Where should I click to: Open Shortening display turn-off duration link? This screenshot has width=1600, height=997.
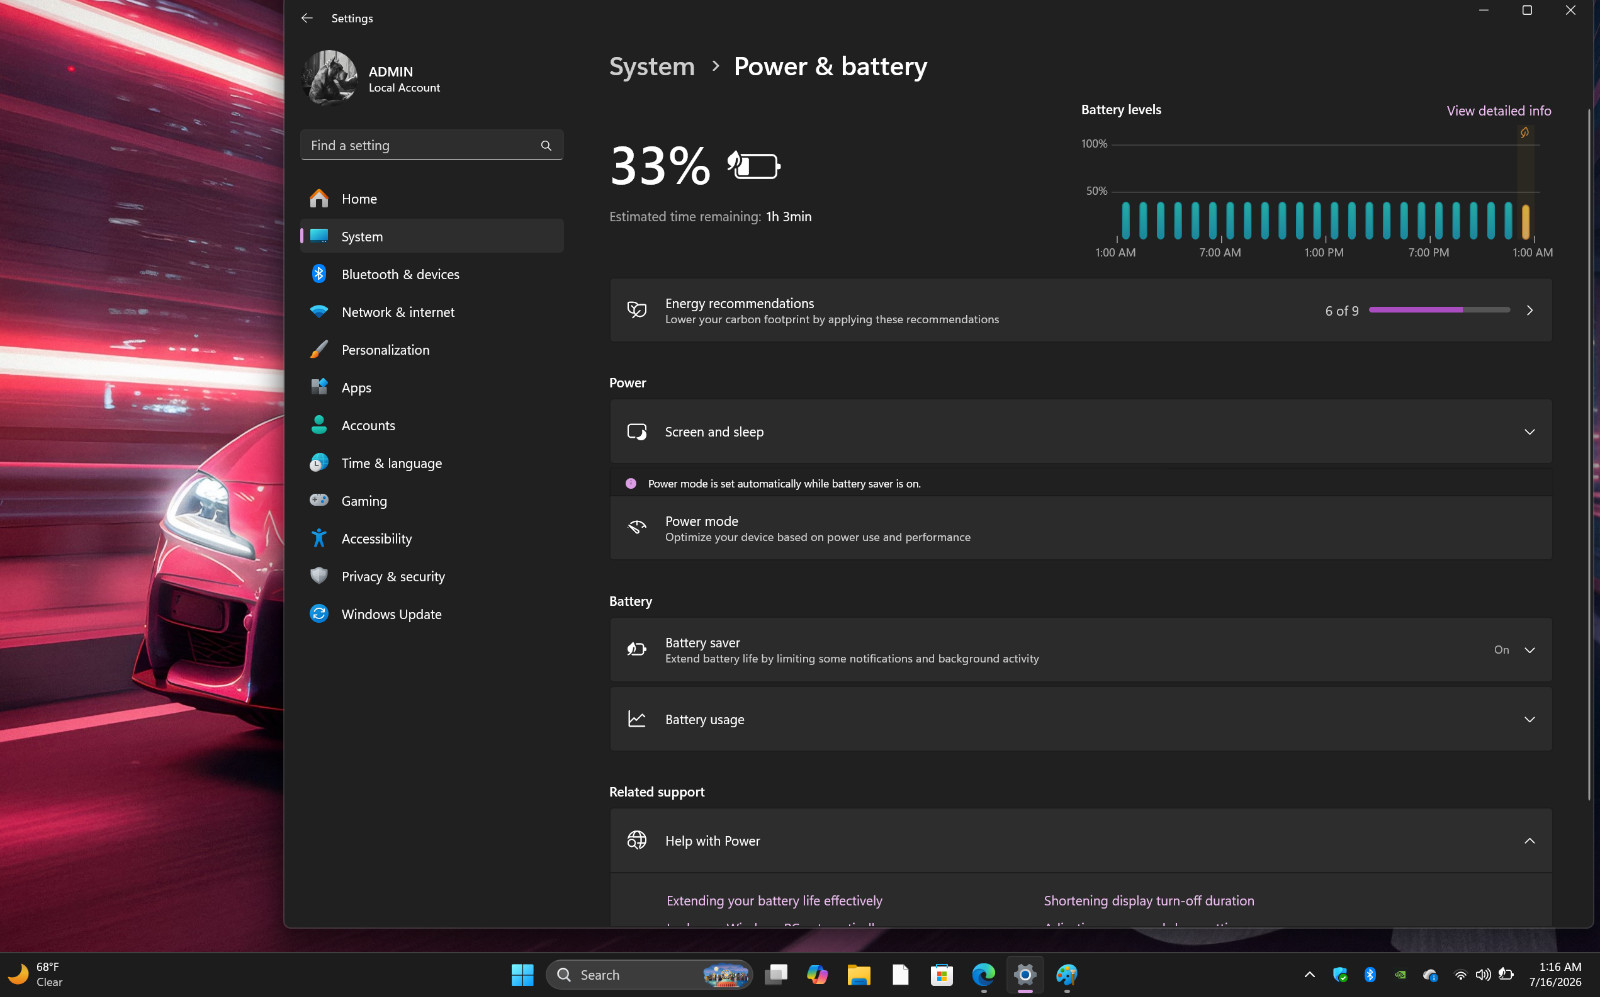tap(1149, 901)
